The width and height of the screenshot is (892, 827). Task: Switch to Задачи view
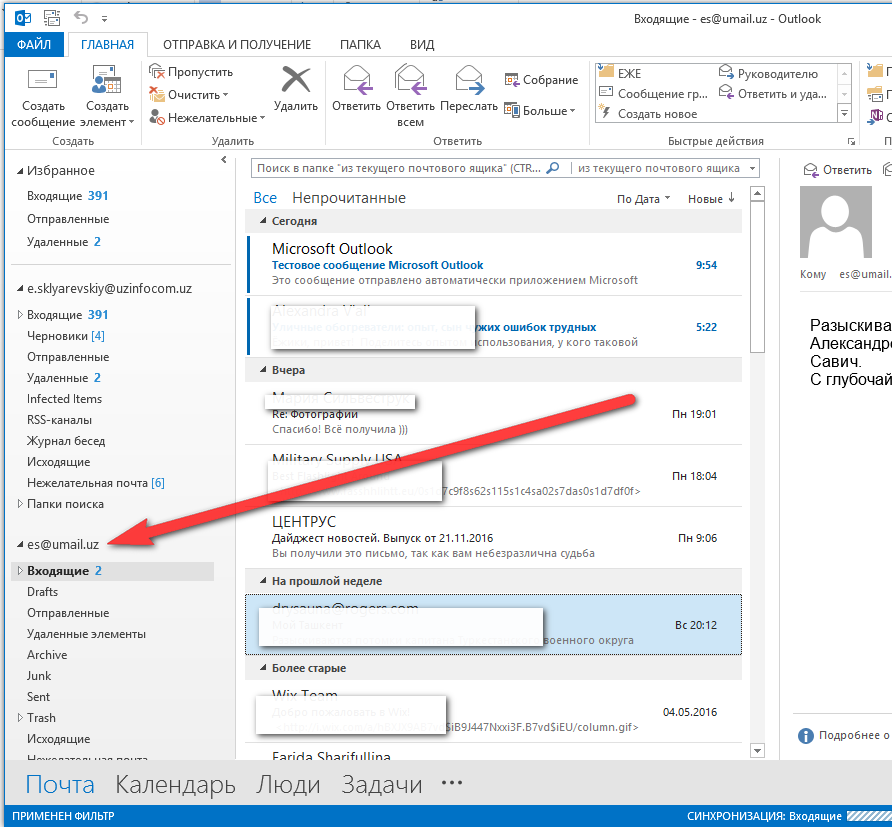[x=382, y=784]
